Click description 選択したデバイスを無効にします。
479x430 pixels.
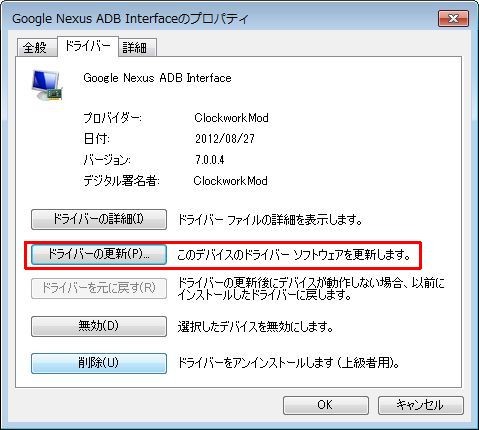click(x=256, y=327)
